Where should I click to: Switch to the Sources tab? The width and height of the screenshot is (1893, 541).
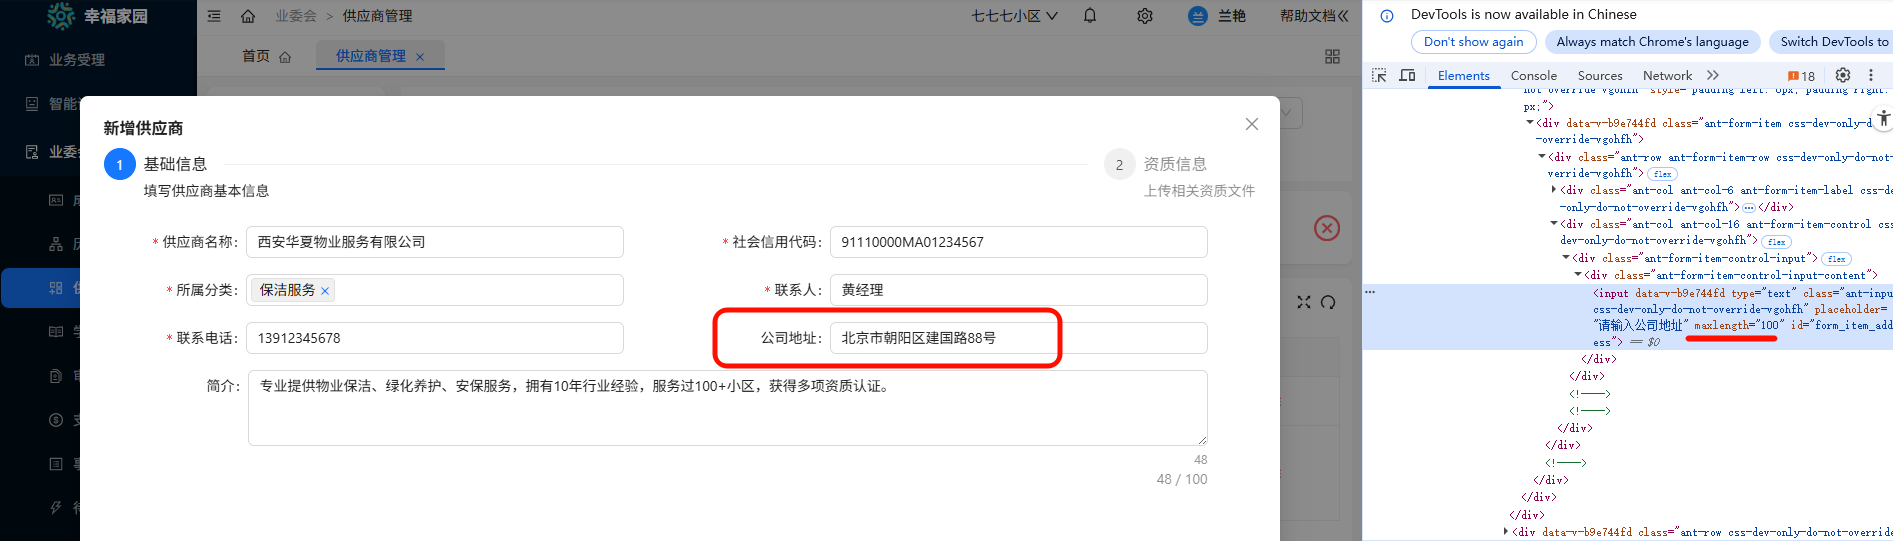pyautogui.click(x=1600, y=76)
